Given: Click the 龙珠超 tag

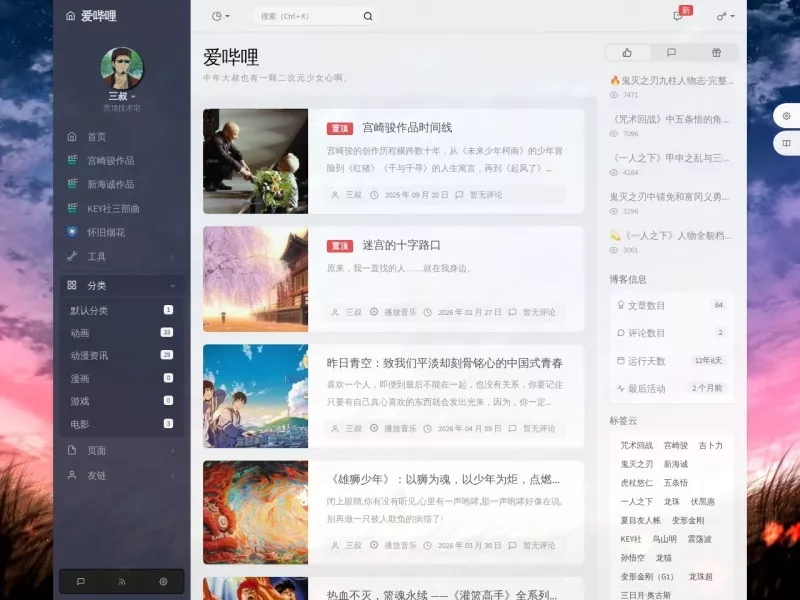Looking at the screenshot, I should pyautogui.click(x=701, y=577).
